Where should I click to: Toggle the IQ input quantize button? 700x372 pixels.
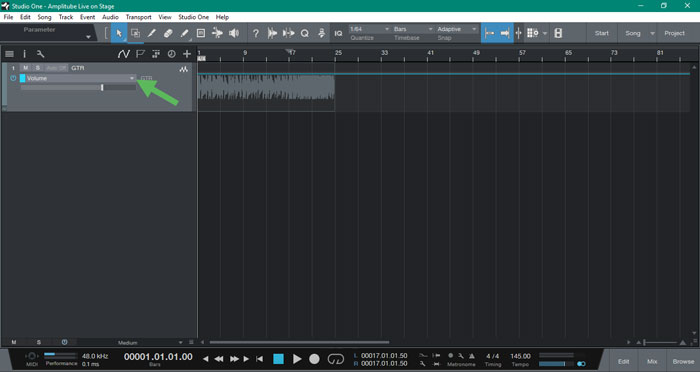338,33
